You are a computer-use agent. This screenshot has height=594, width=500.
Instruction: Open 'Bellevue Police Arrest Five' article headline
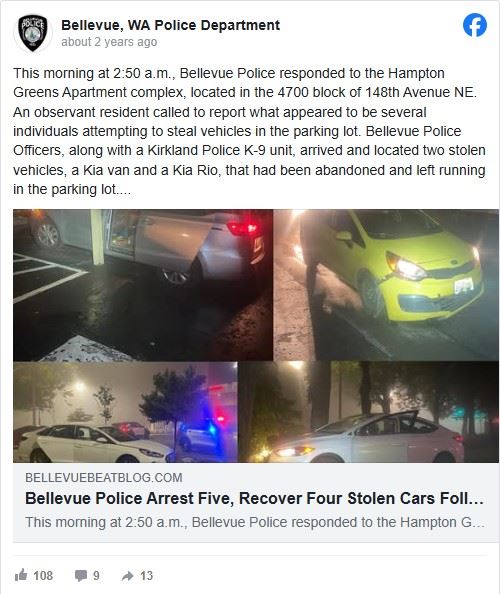click(x=255, y=499)
